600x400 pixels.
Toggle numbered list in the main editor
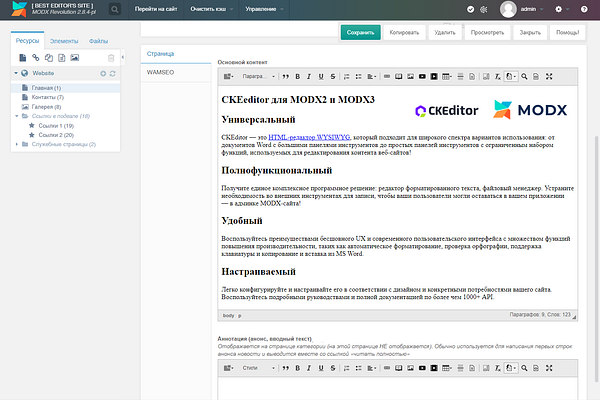tap(347, 77)
